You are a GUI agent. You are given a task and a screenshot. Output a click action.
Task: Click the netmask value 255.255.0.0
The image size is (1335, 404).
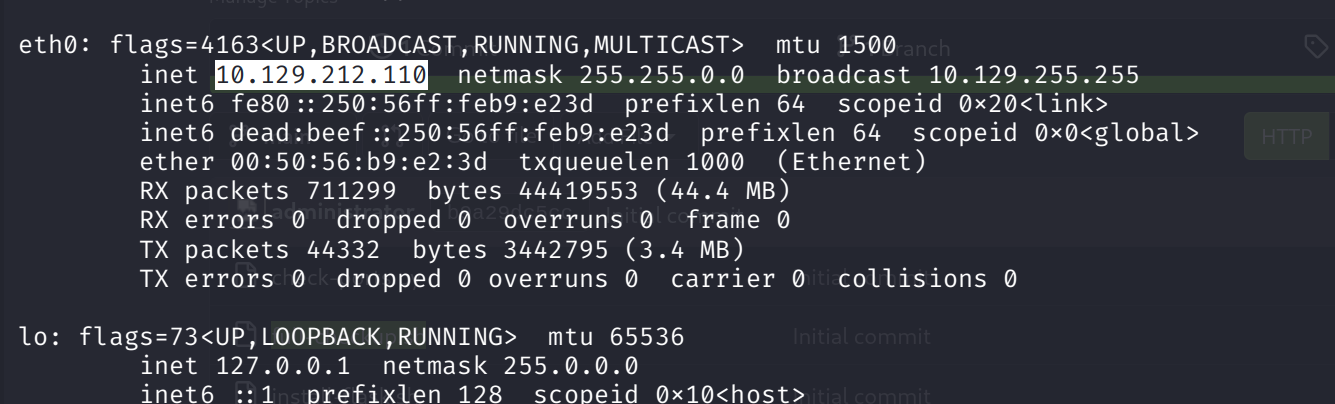662,75
